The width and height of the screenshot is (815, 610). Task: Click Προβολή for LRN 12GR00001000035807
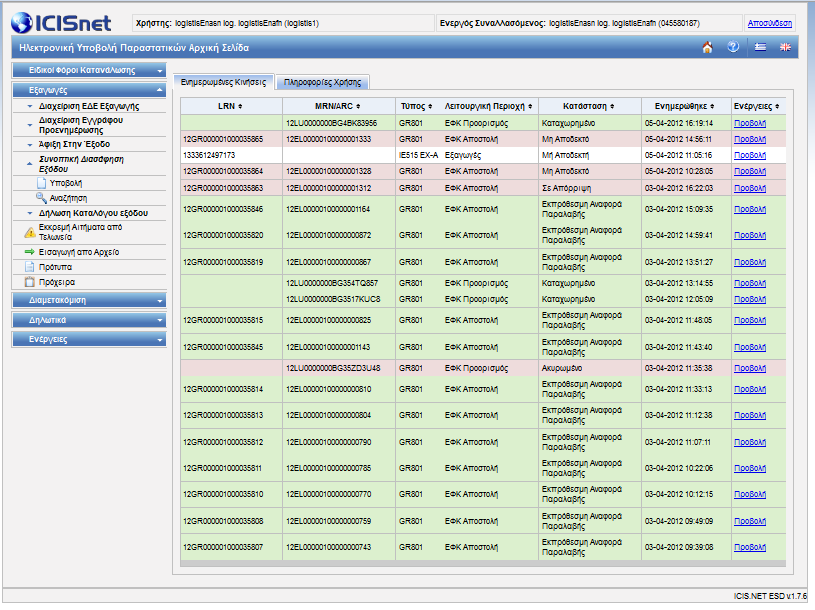(x=750, y=547)
